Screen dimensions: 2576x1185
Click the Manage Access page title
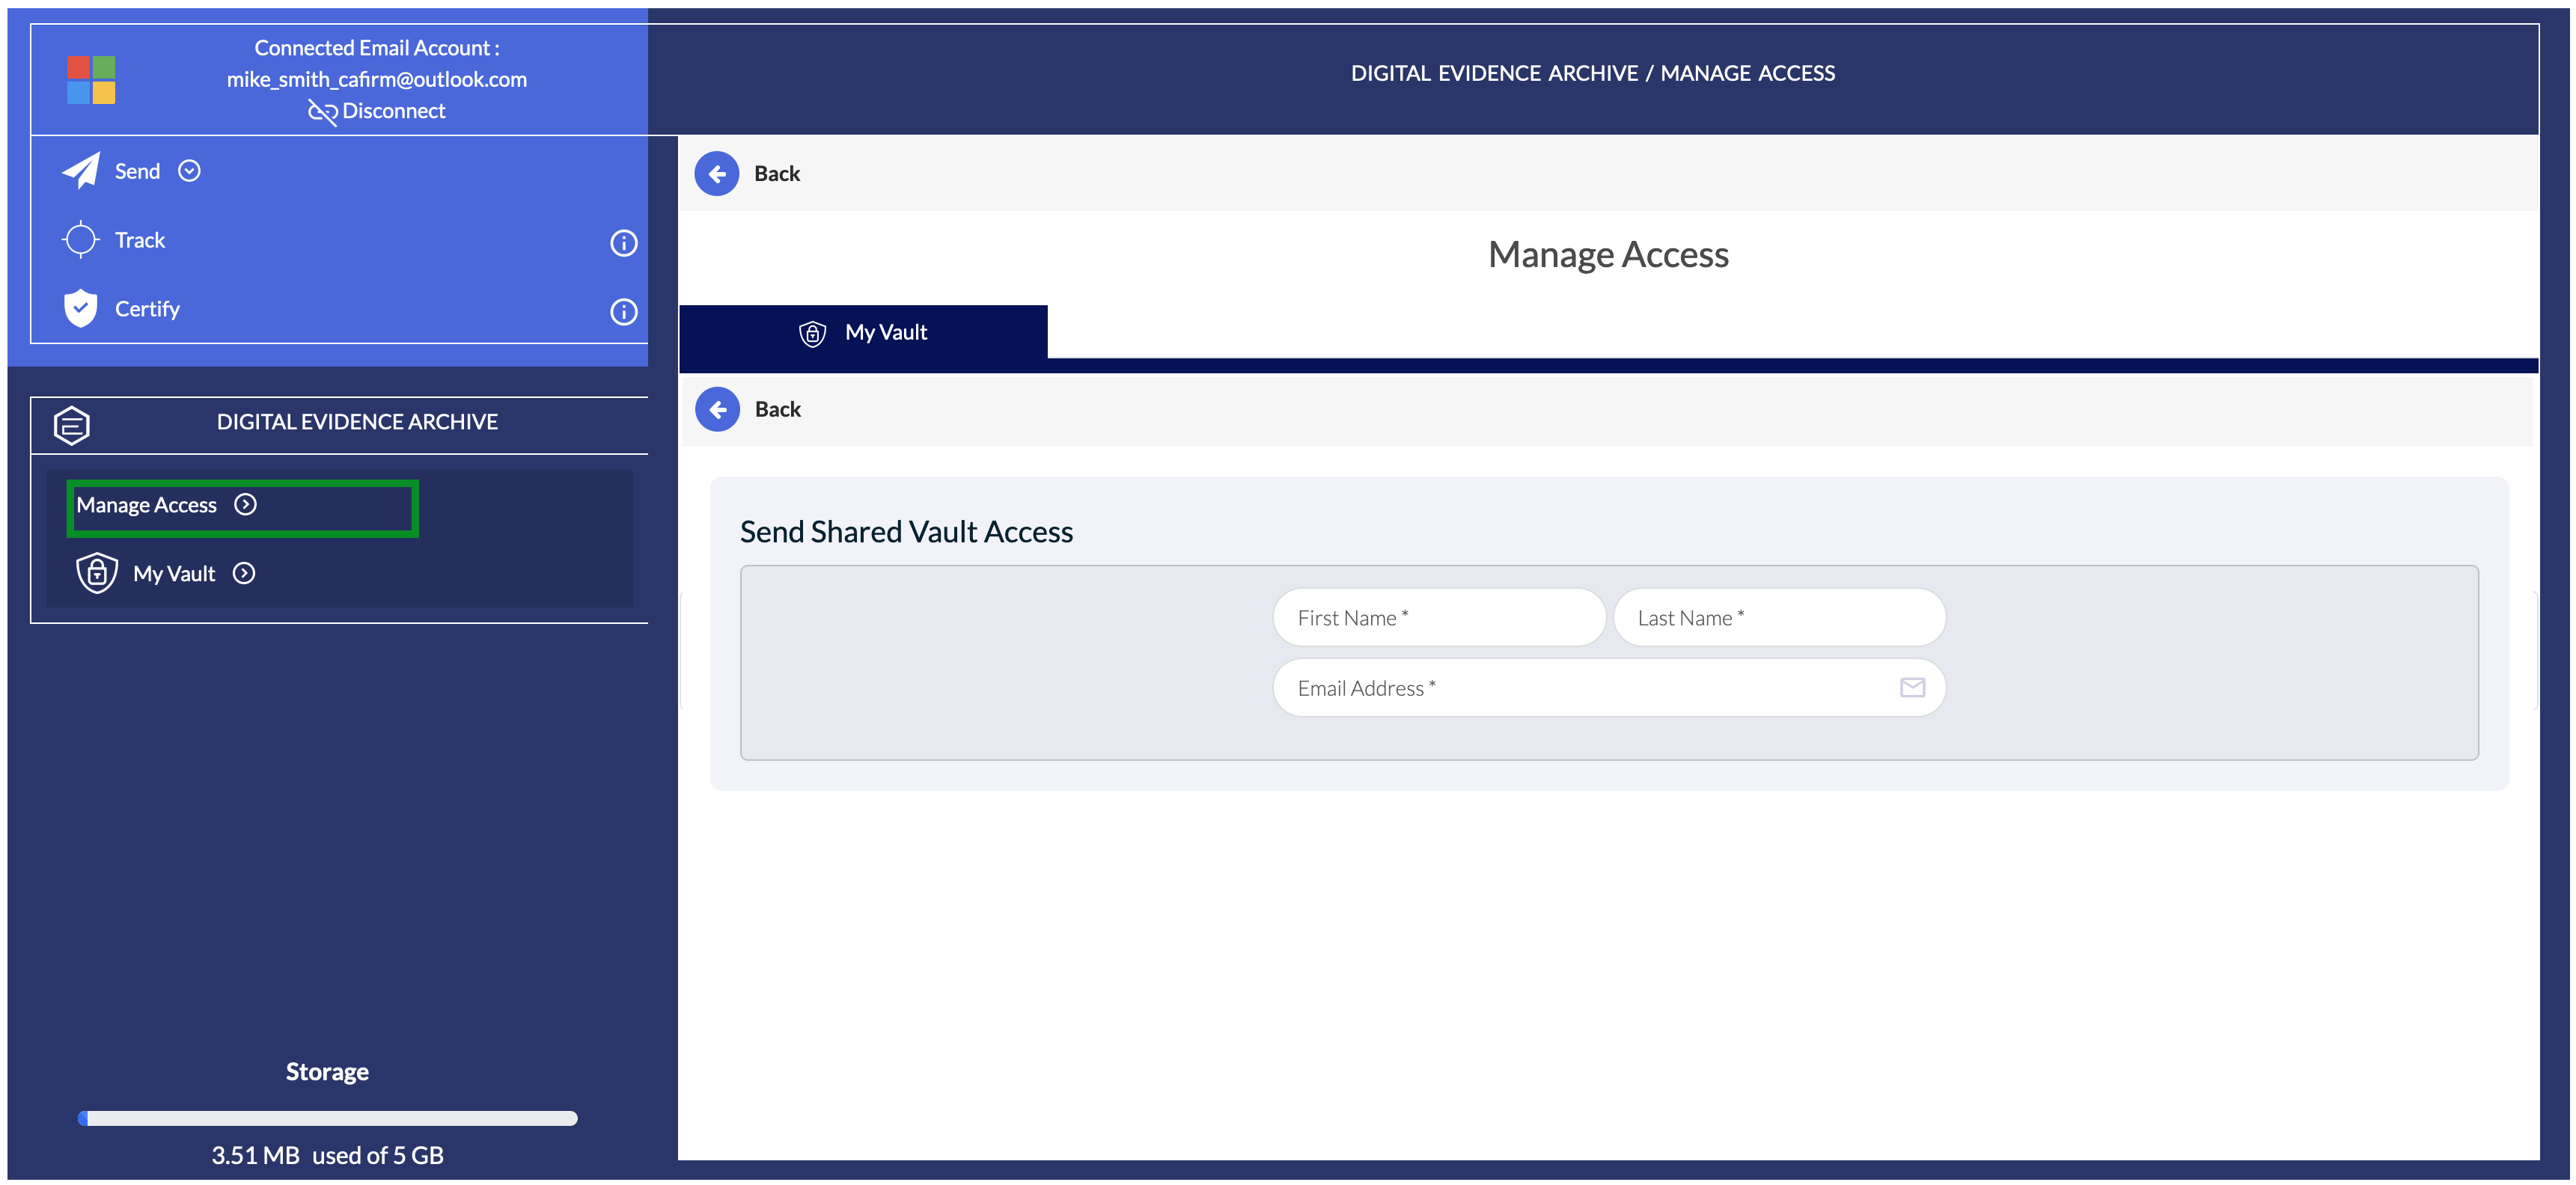(x=1608, y=255)
